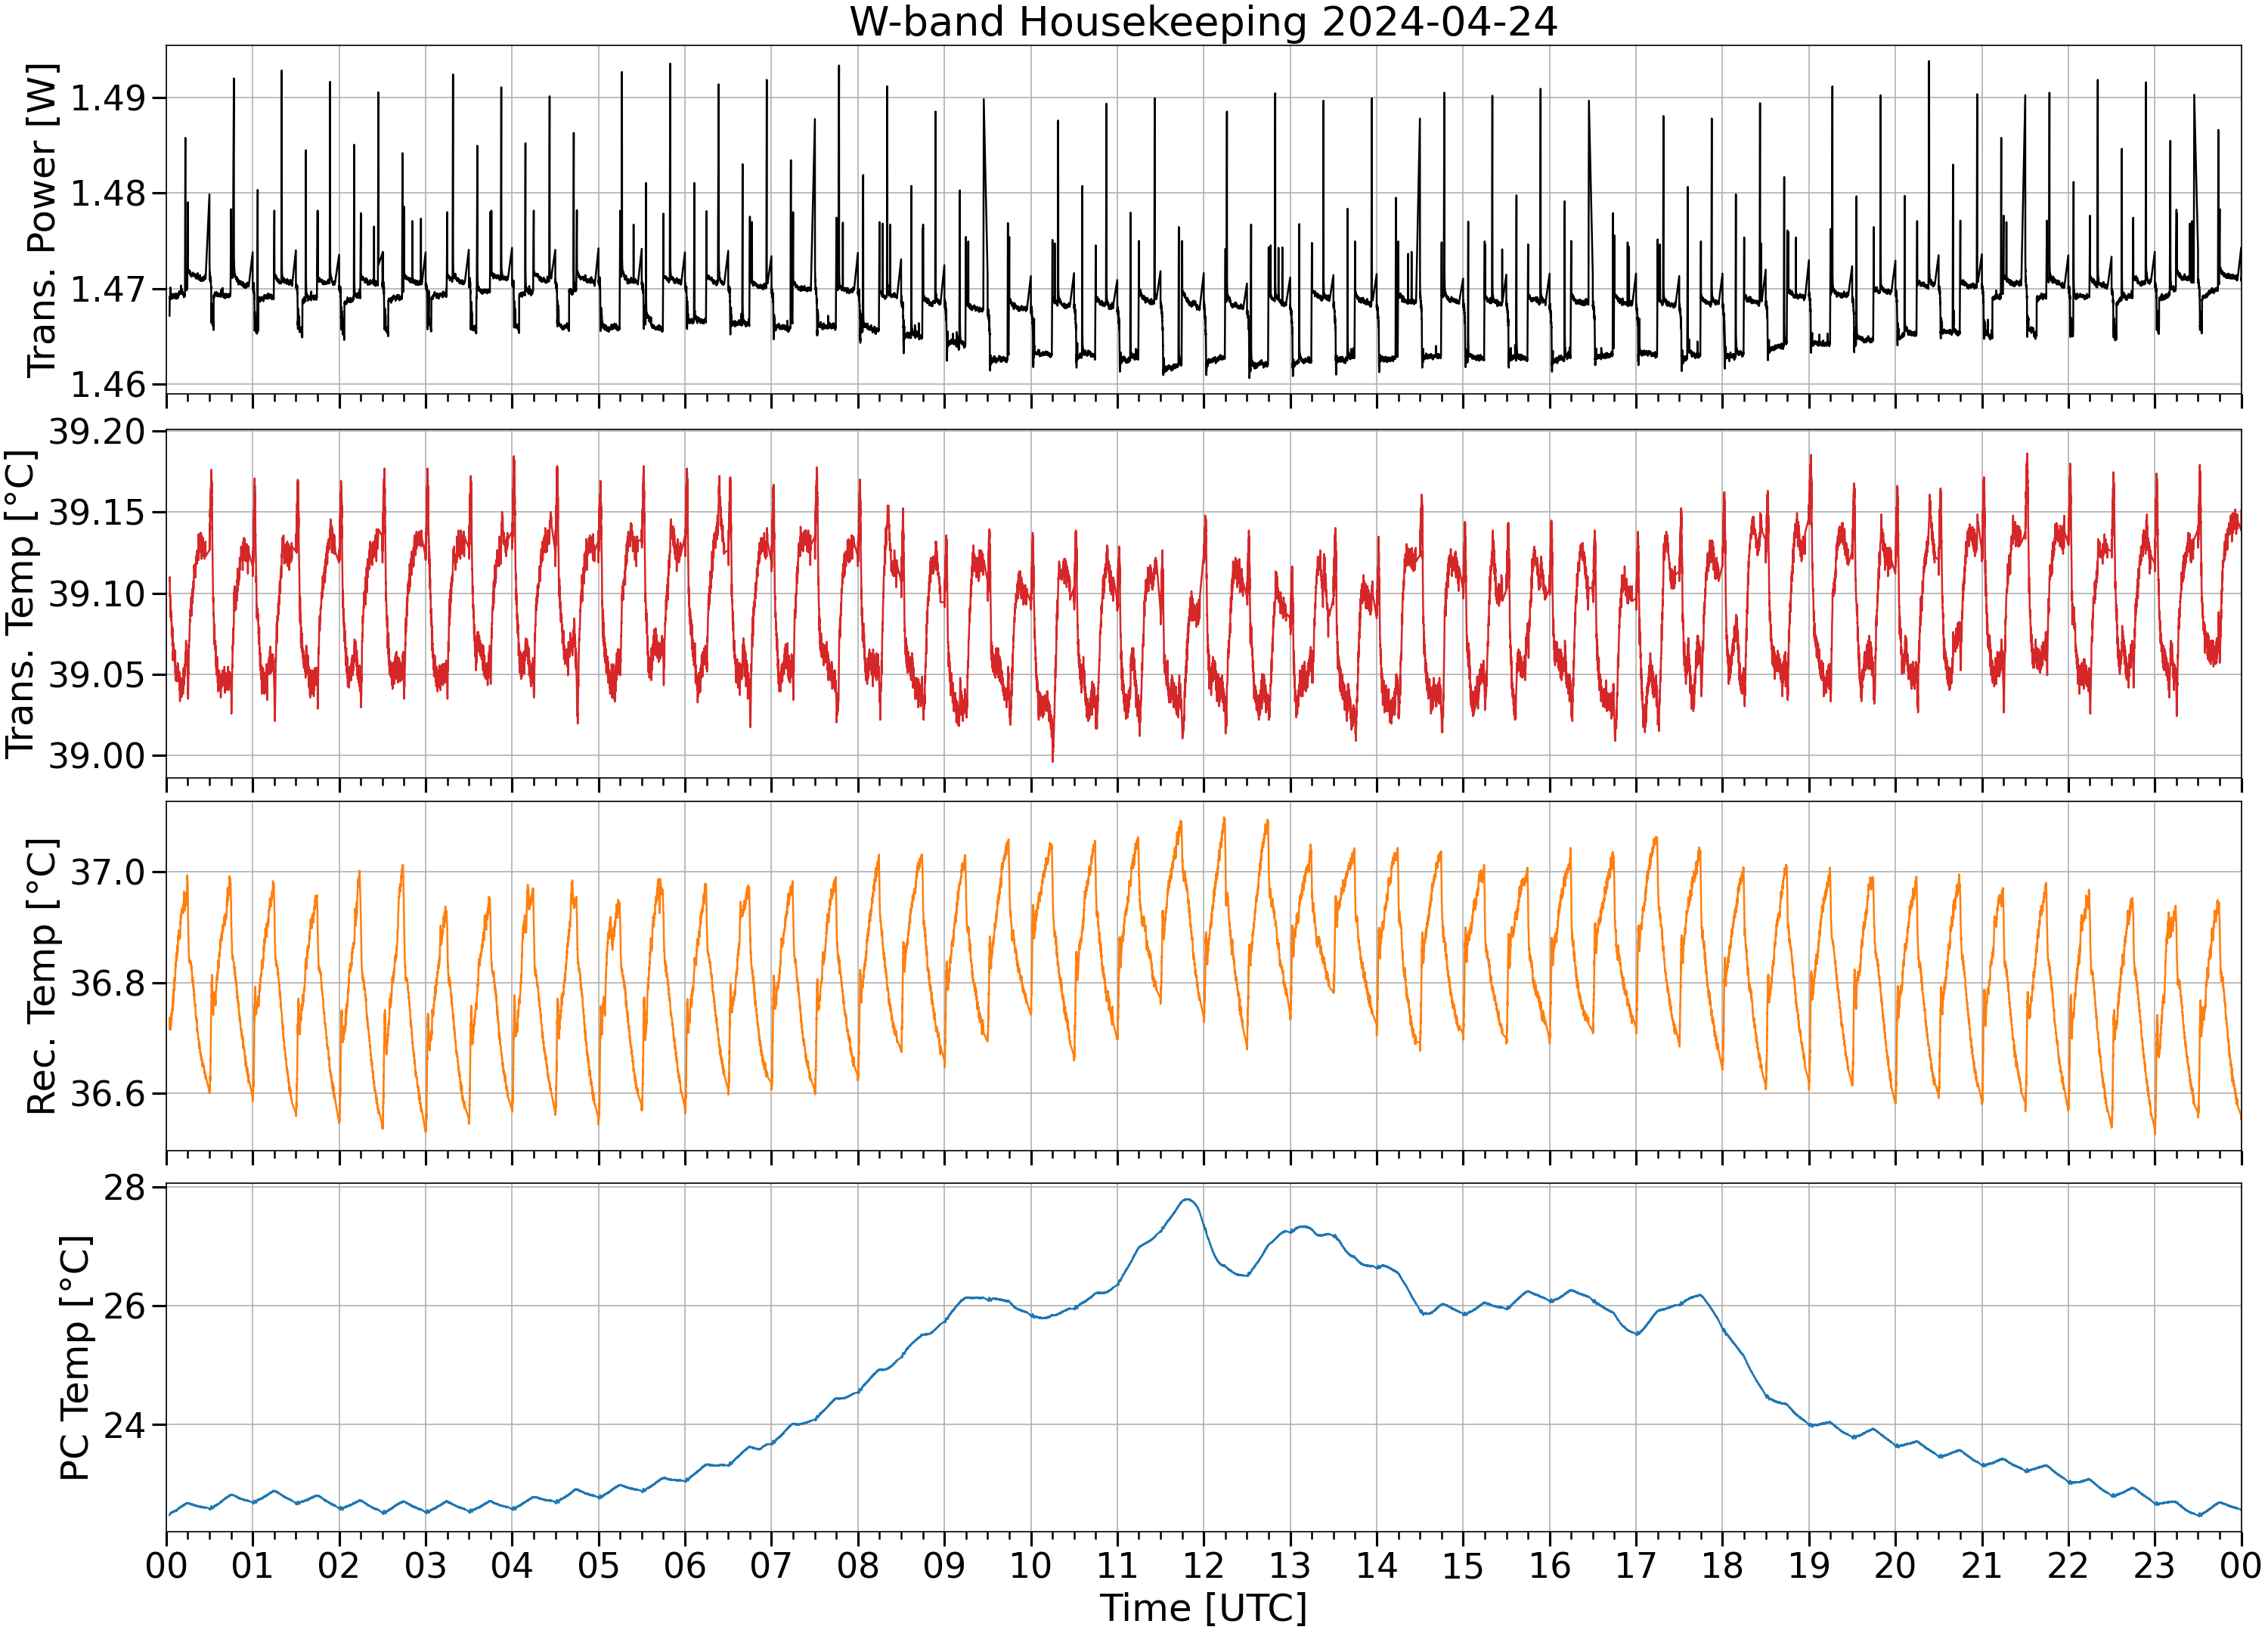Click the 39.20 tick on Trans. Temp axis

(97, 432)
